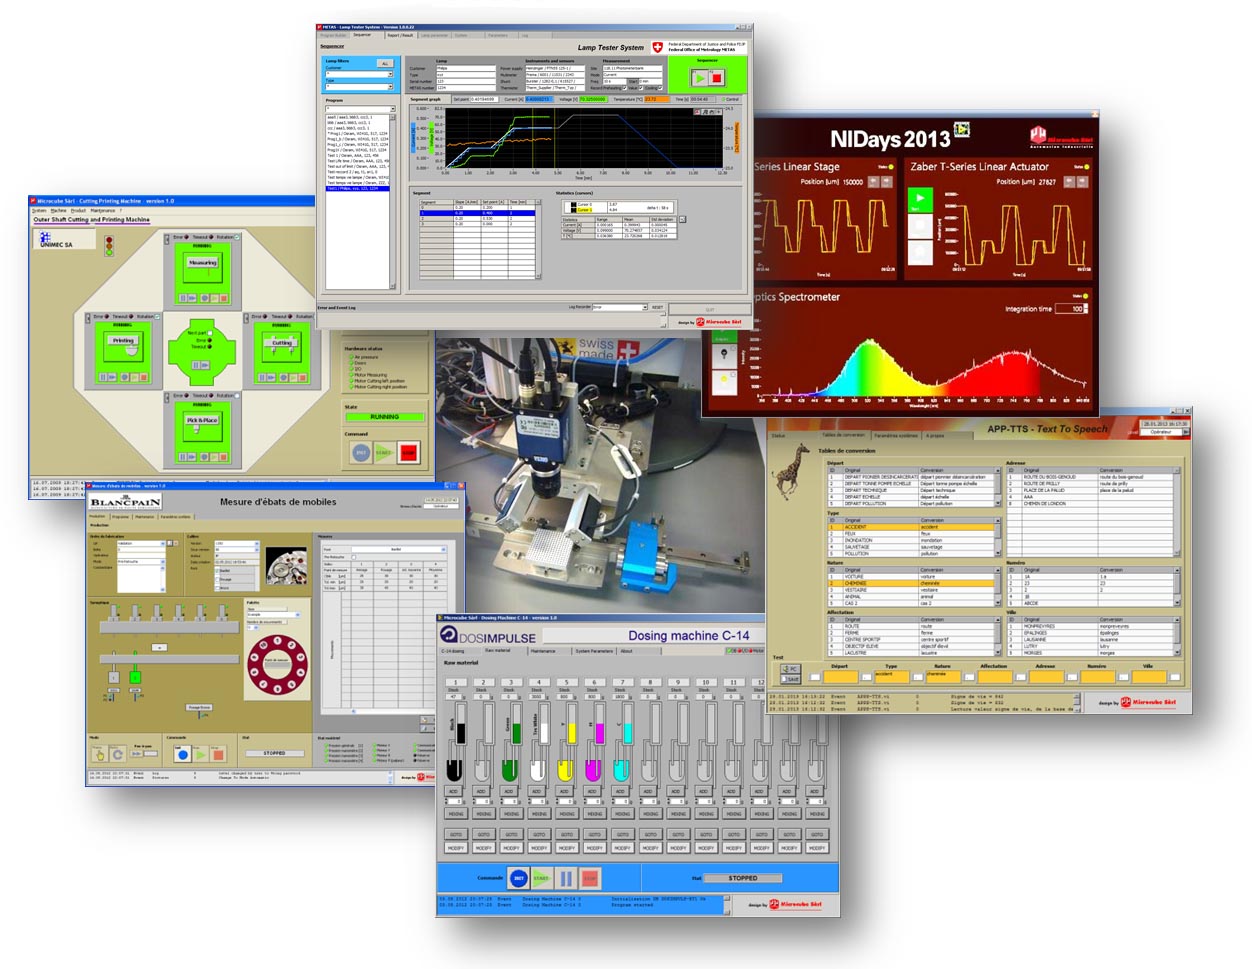Click the ALL button in Lamp filters

pos(385,63)
